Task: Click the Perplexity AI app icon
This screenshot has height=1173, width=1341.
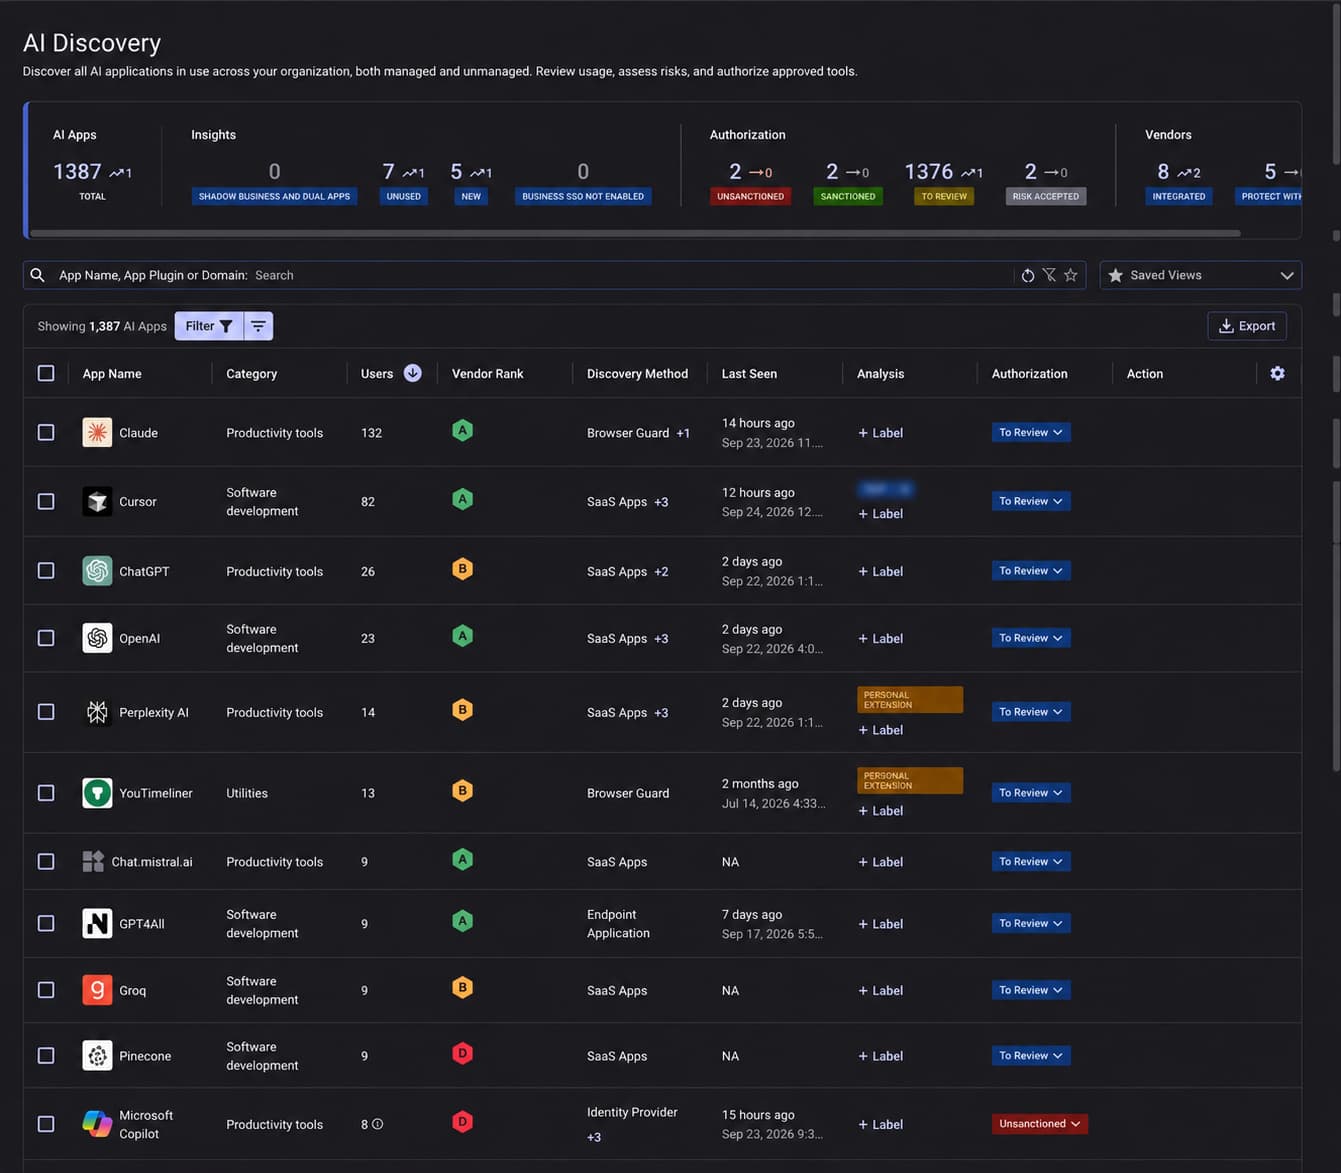Action: click(x=97, y=712)
